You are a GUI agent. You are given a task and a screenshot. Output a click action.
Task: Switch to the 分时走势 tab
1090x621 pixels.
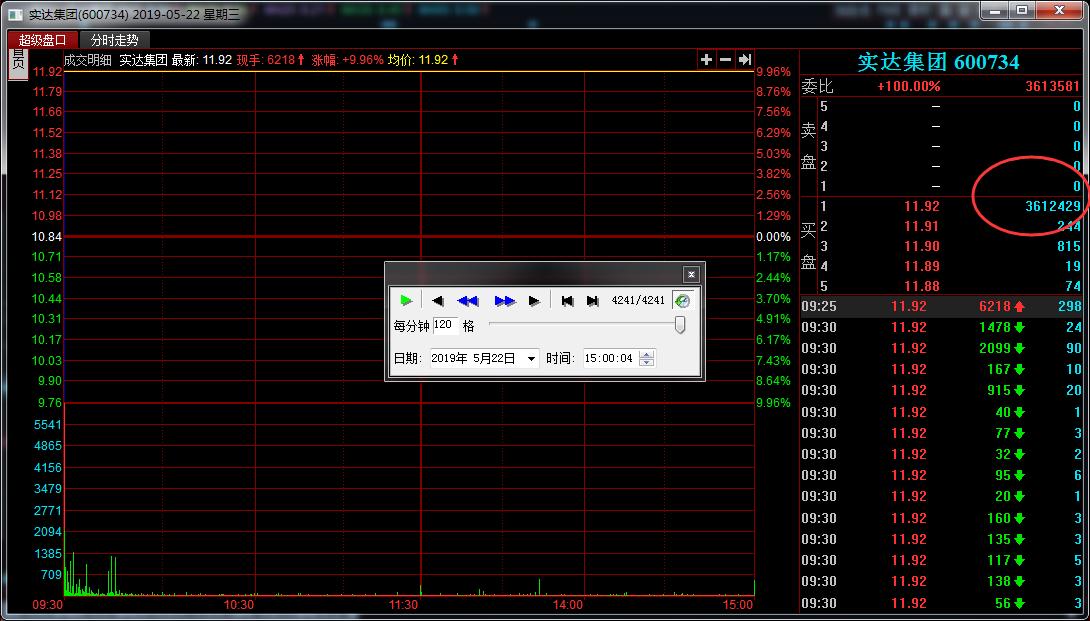pos(114,40)
